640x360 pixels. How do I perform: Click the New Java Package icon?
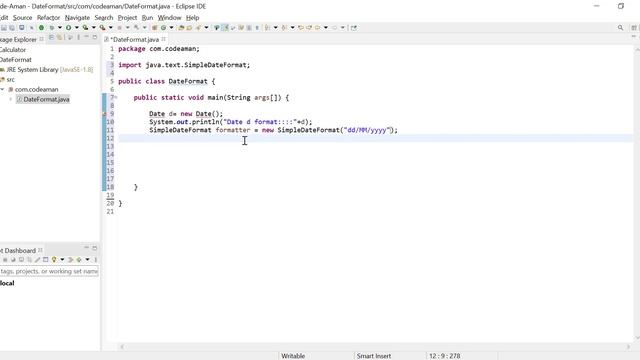[155, 28]
